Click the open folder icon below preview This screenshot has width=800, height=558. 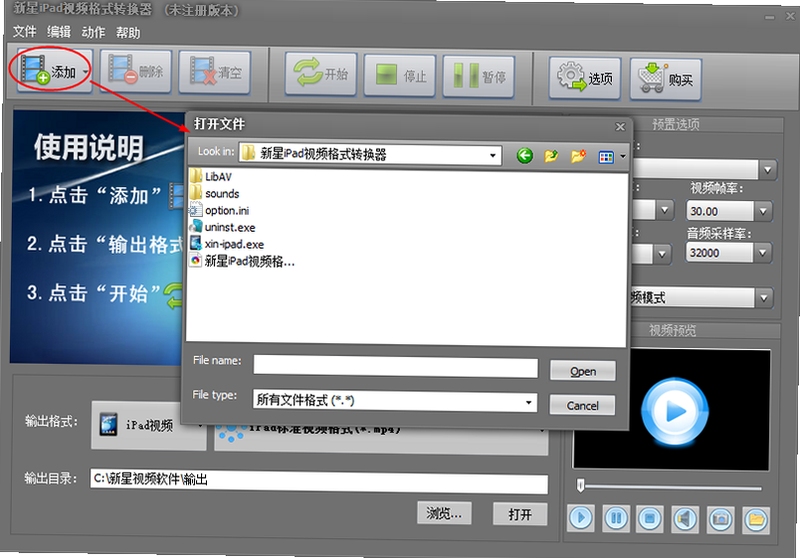[x=756, y=520]
